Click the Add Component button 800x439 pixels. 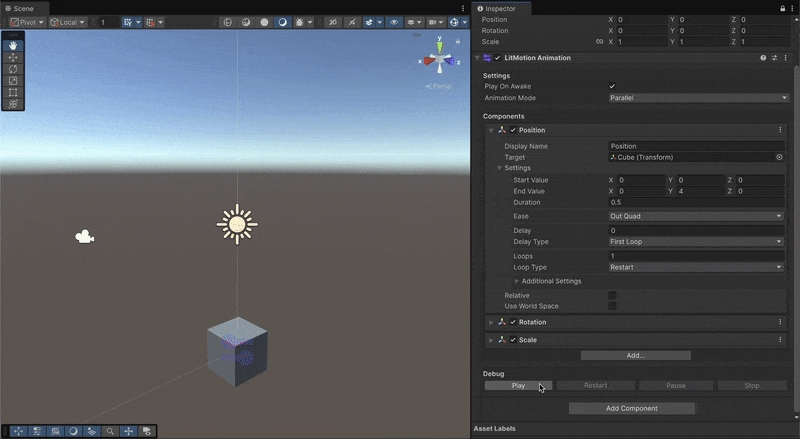point(632,408)
